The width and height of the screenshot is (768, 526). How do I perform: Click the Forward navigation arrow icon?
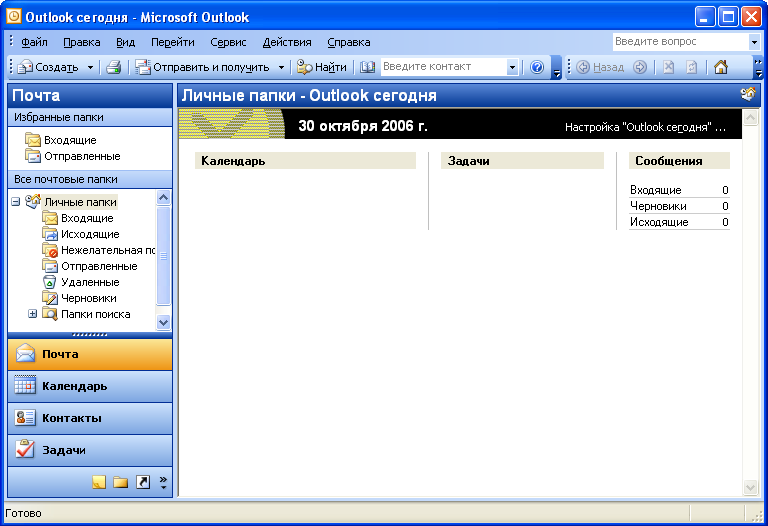(640, 67)
